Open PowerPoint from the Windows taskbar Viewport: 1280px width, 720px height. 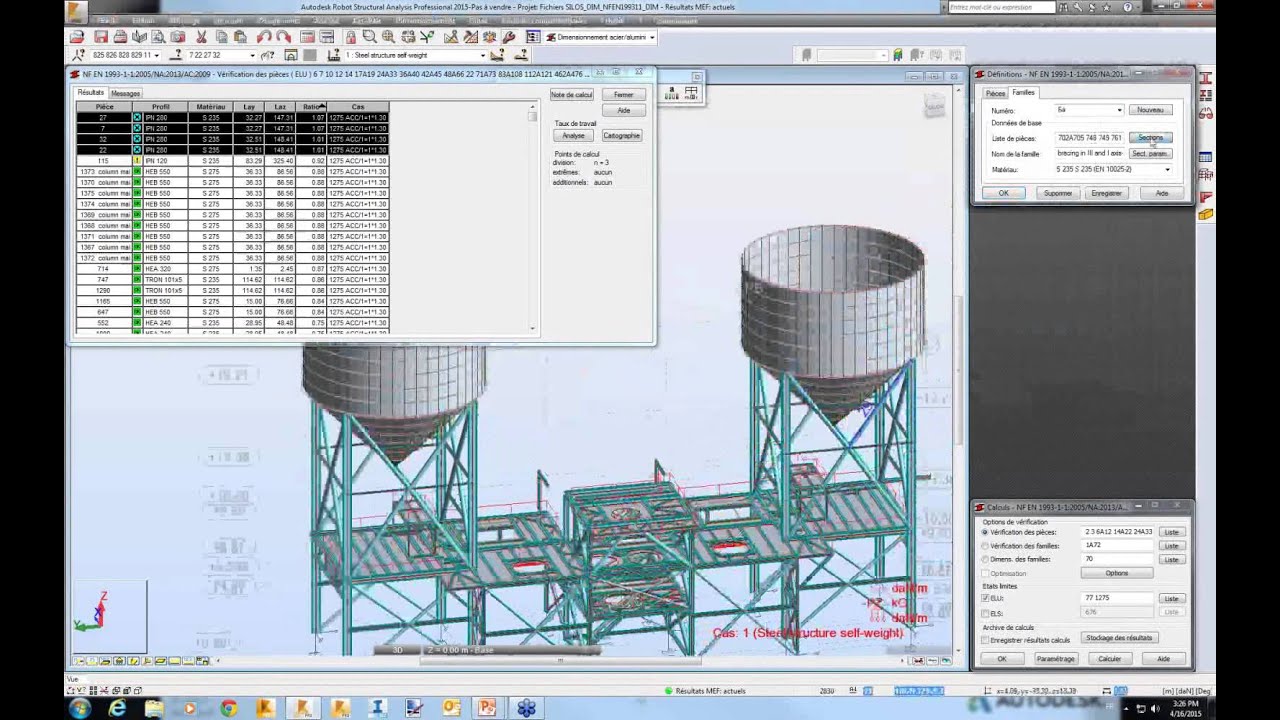pos(487,708)
